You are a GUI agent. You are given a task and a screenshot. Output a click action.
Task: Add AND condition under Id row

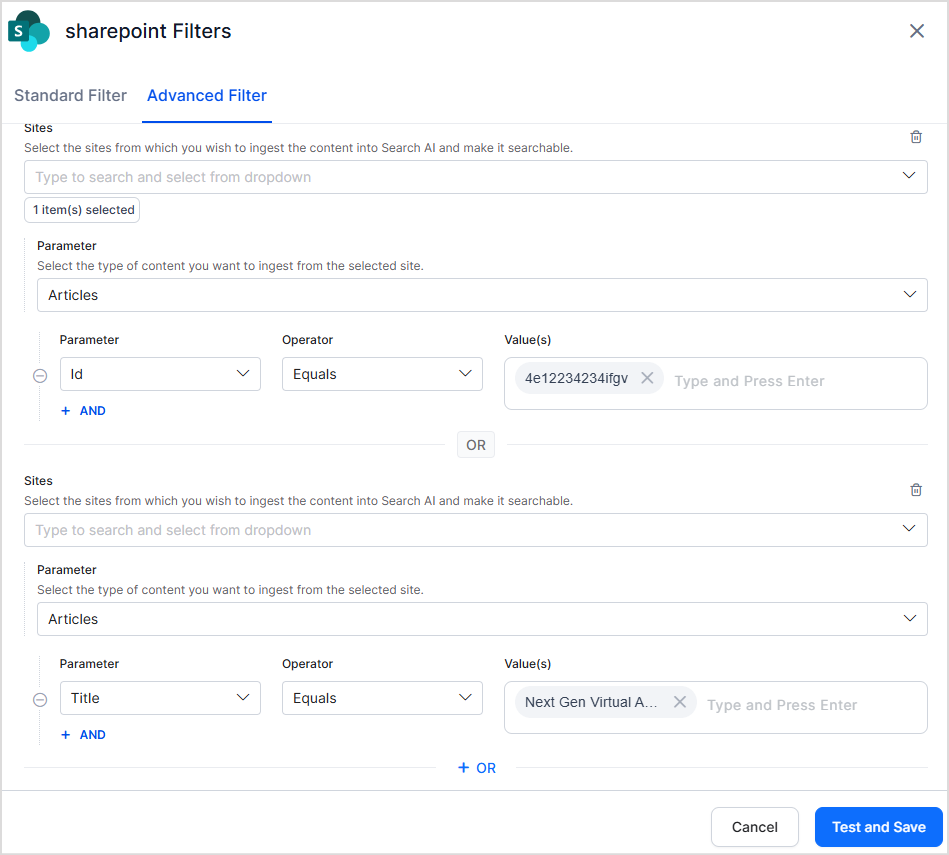click(84, 411)
